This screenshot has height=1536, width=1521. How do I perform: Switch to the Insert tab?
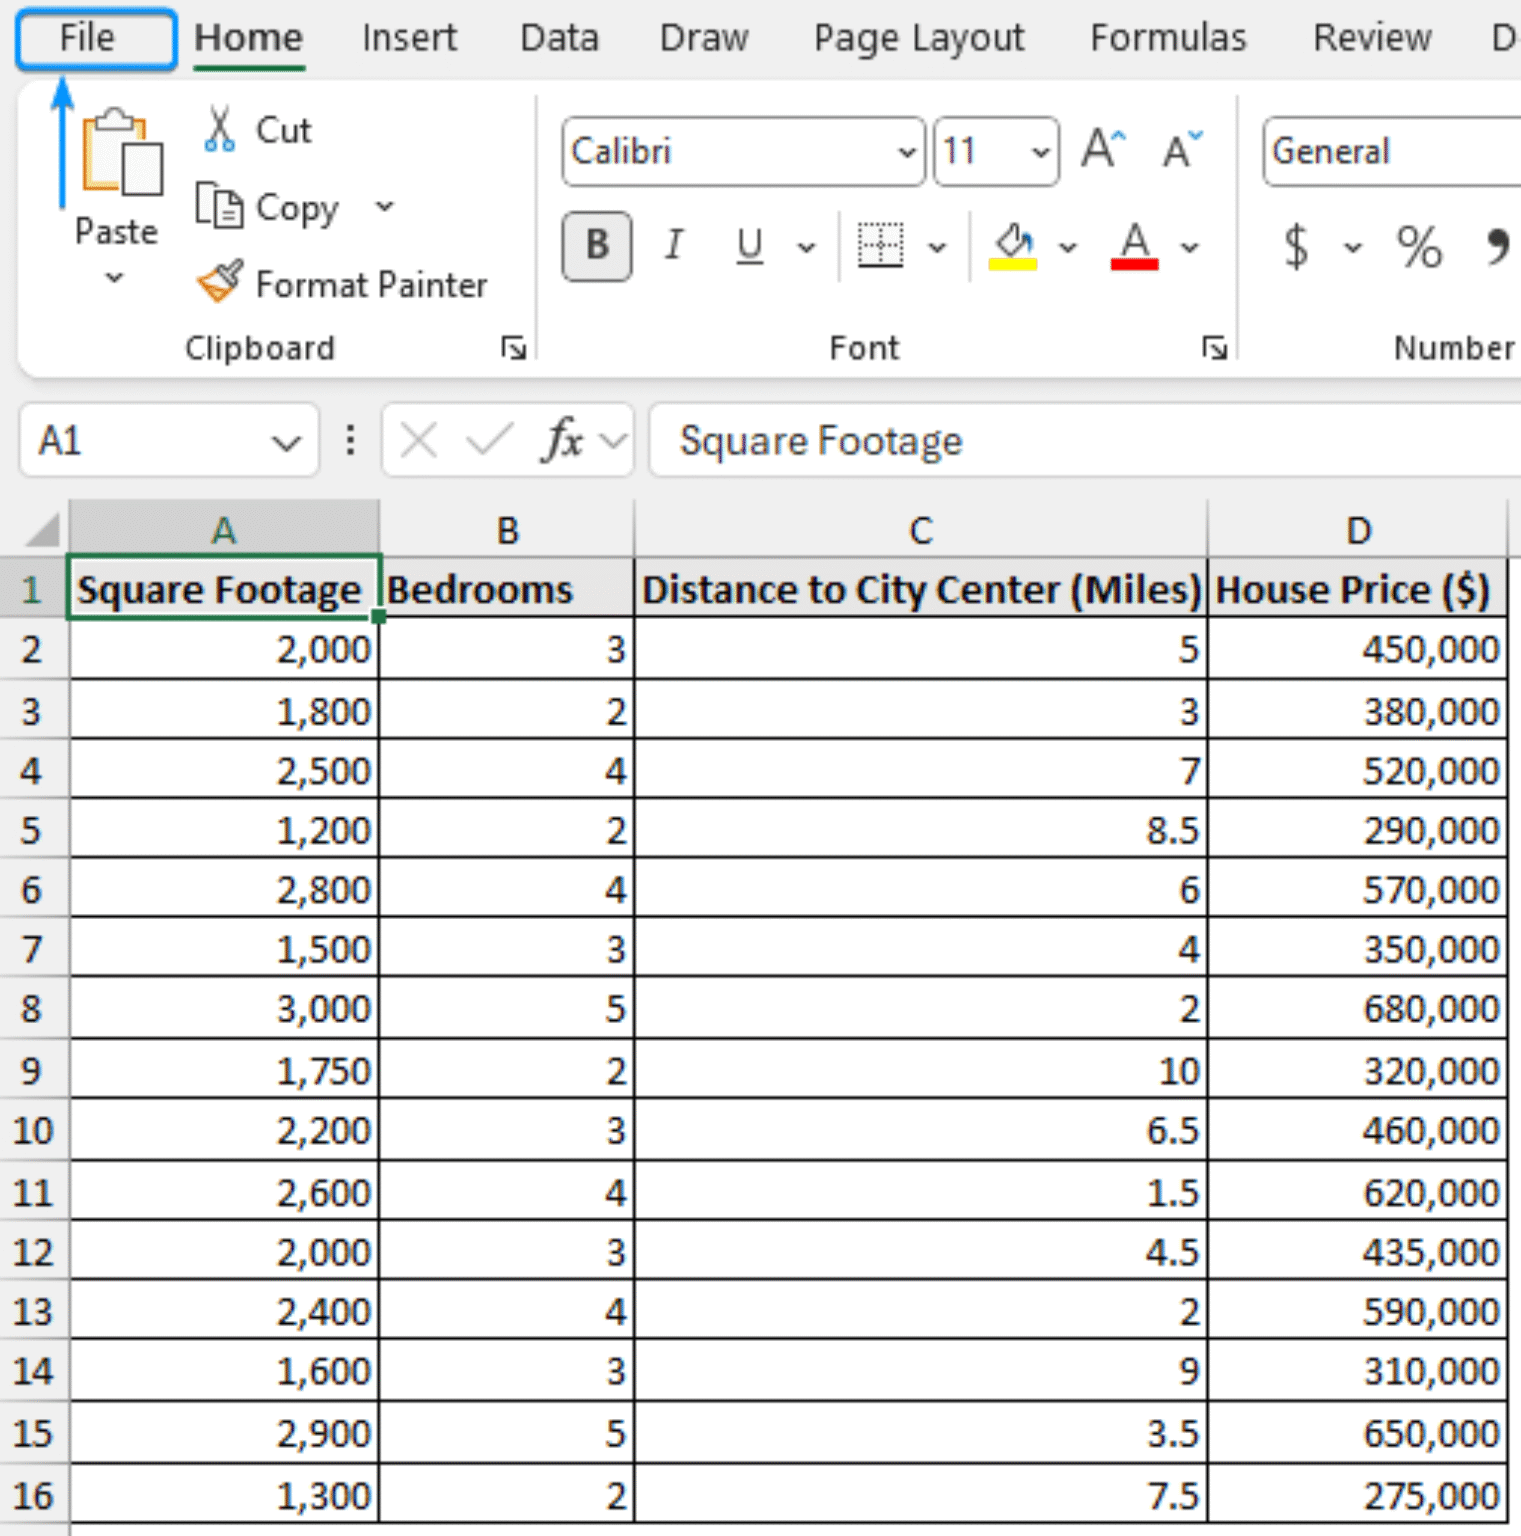pos(409,38)
